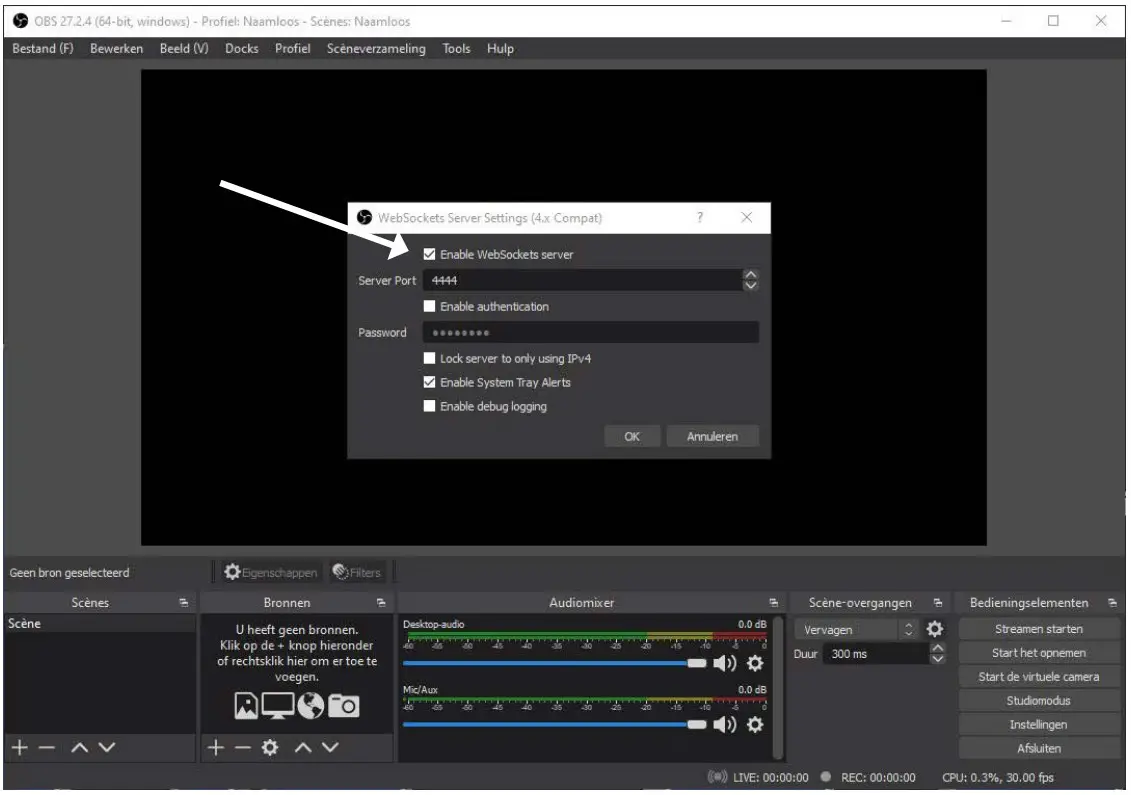The width and height of the screenshot is (1131, 795).
Task: Decrease Duur duration with down arrow
Action: coord(938,659)
